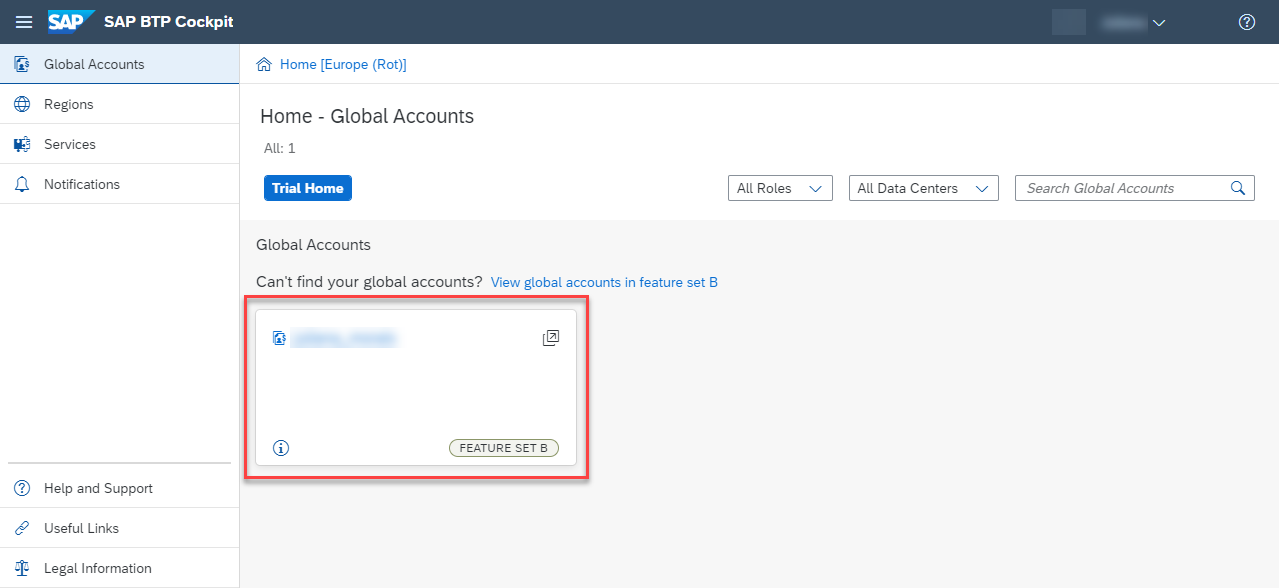Select Notifications in sidebar
The height and width of the screenshot is (588, 1279).
click(120, 184)
